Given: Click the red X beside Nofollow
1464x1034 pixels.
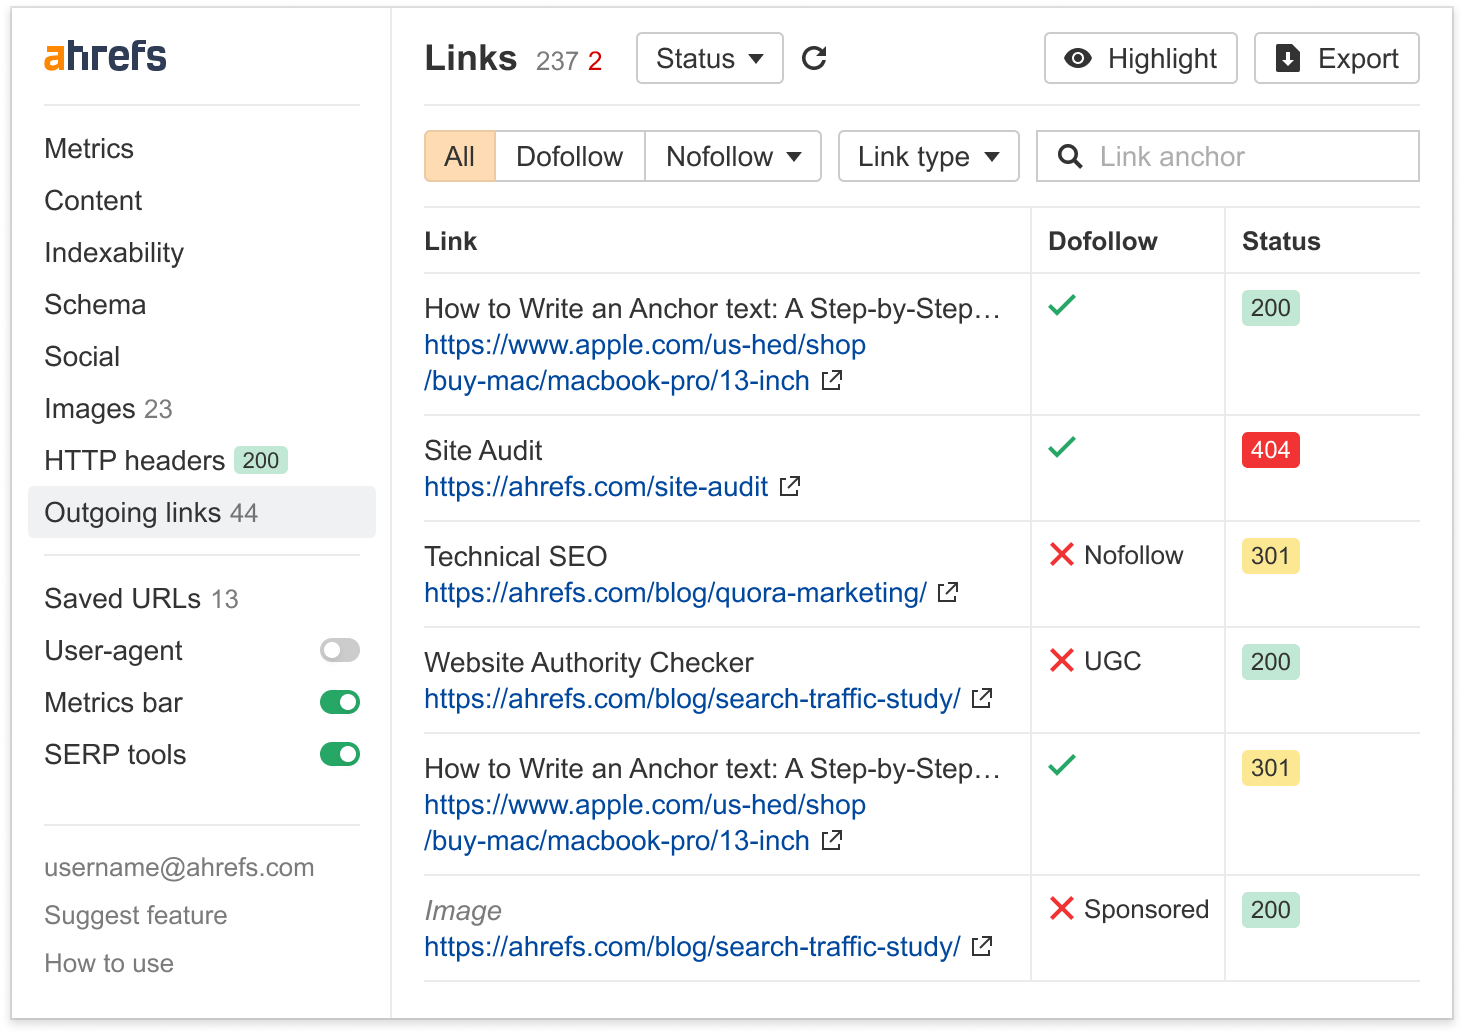Looking at the screenshot, I should [1062, 554].
